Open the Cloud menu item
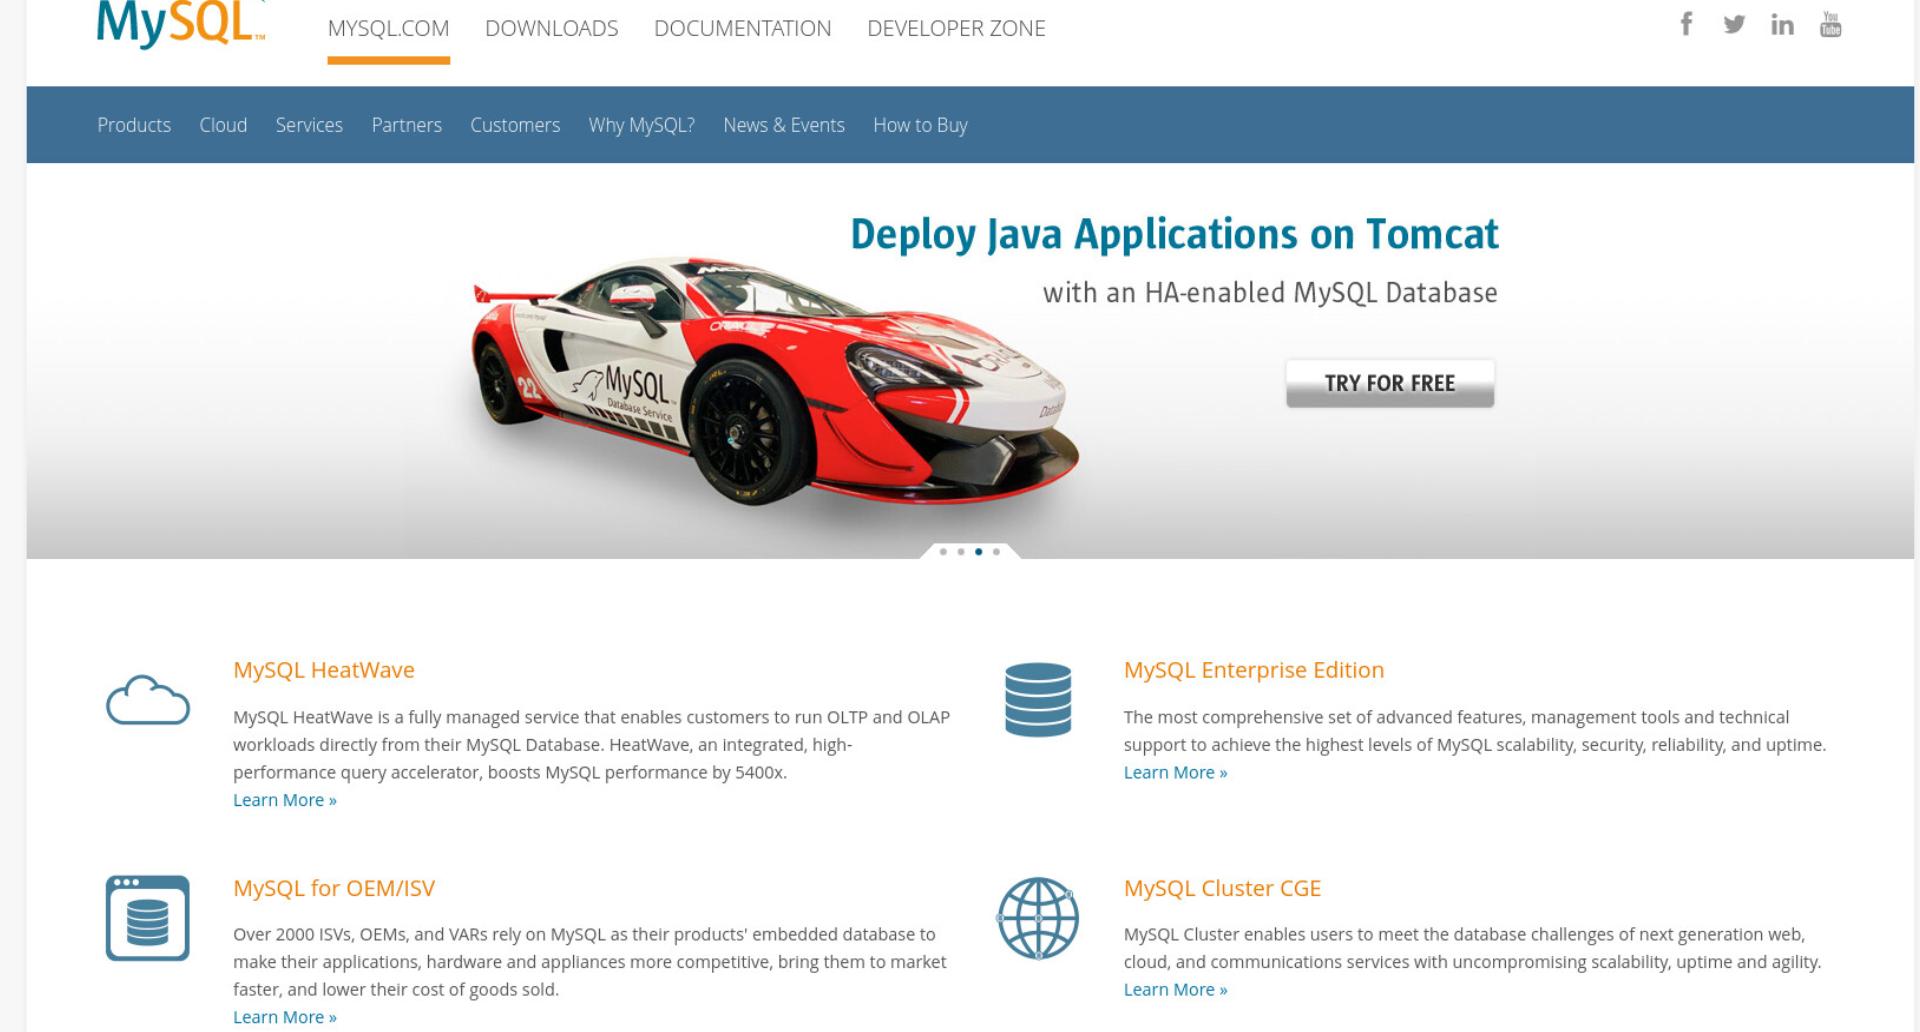The image size is (1920, 1032). (223, 125)
